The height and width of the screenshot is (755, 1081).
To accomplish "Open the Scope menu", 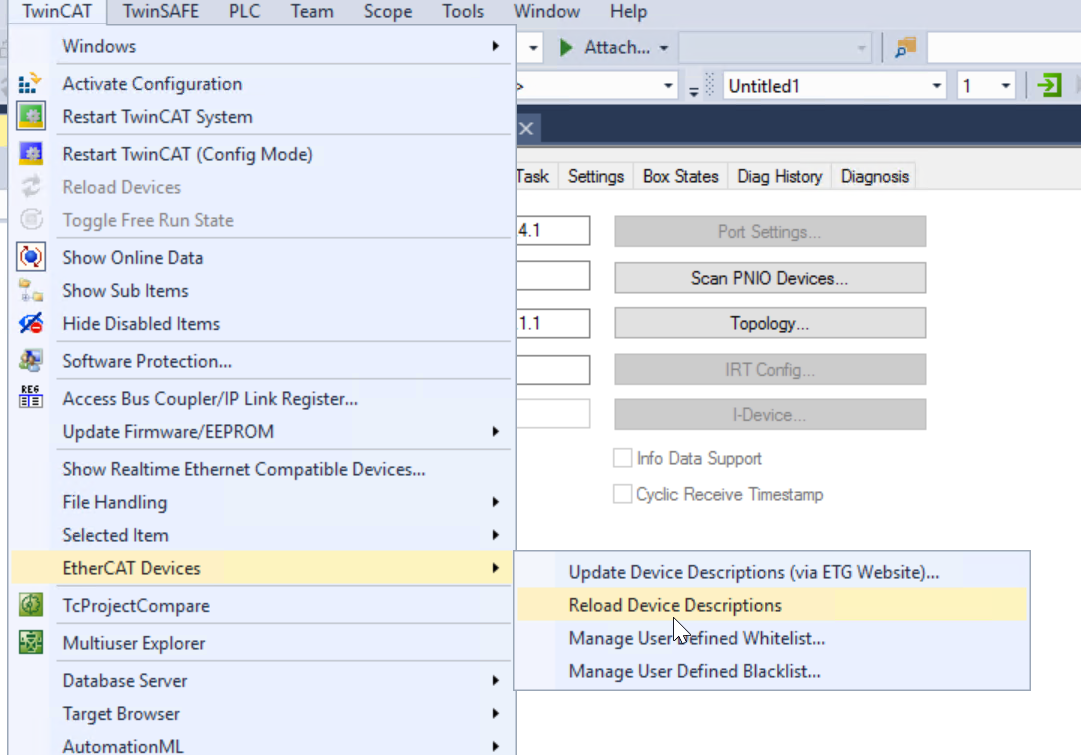I will coord(387,12).
